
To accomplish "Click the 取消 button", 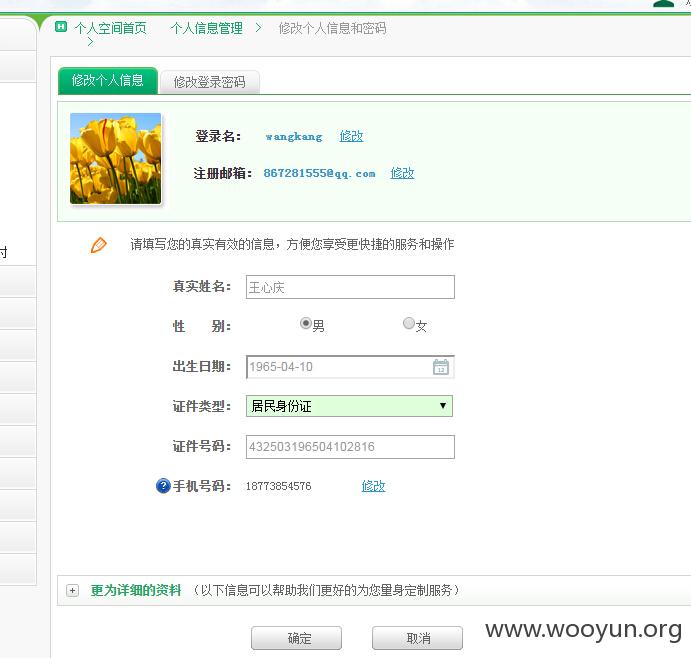I will point(417,638).
